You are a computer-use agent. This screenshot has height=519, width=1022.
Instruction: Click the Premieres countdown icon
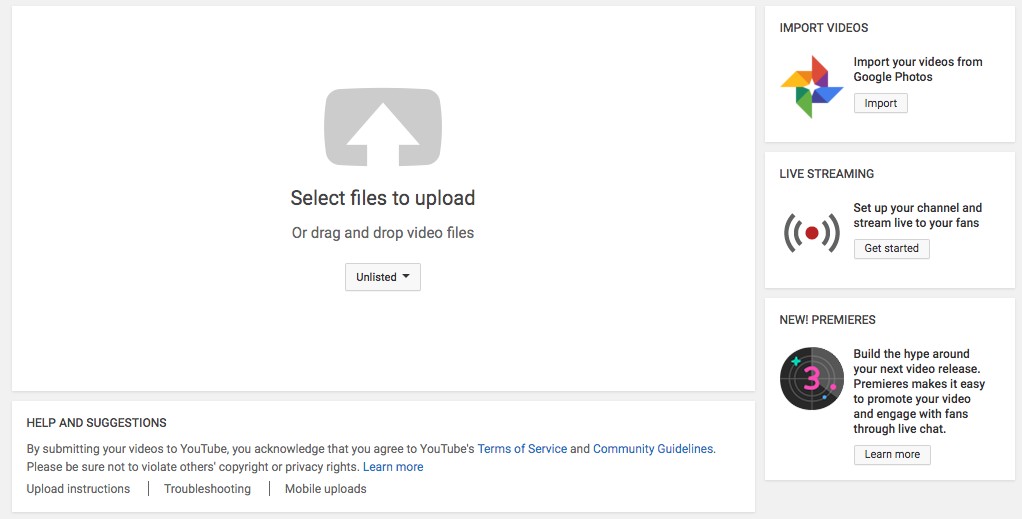pyautogui.click(x=811, y=378)
